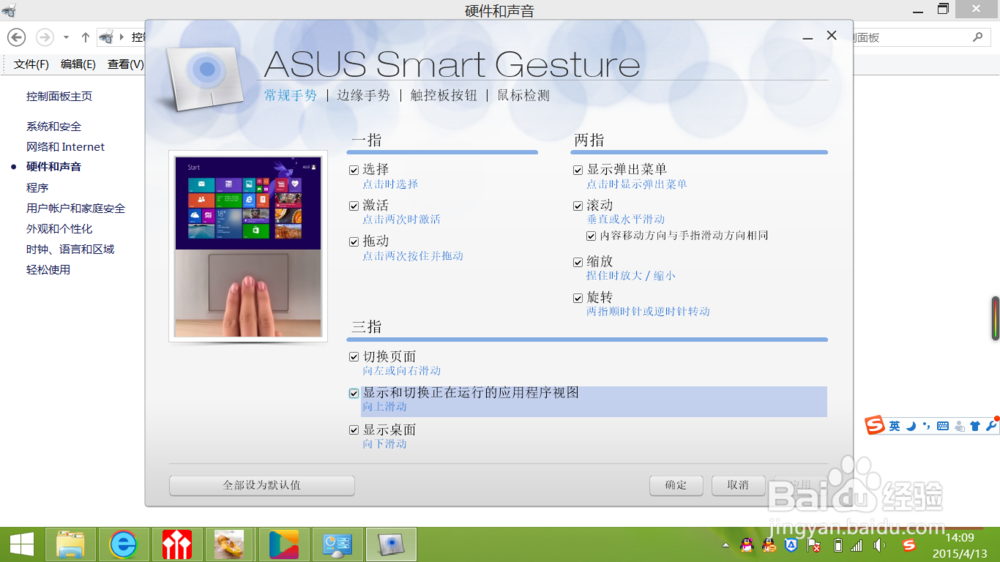
Task: Switch to the 边缘手势 tab
Action: [x=364, y=96]
